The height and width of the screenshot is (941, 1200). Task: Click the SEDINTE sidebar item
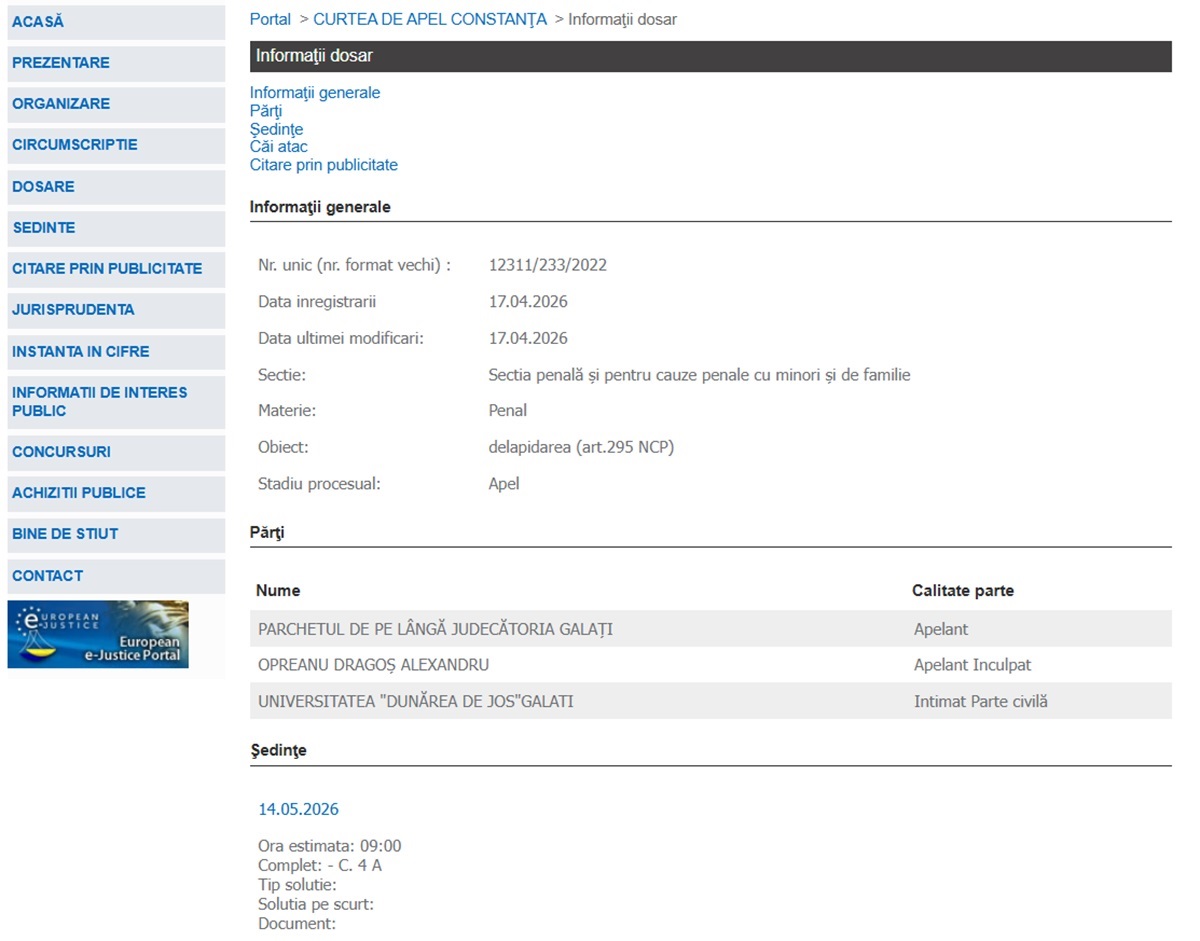[x=116, y=228]
